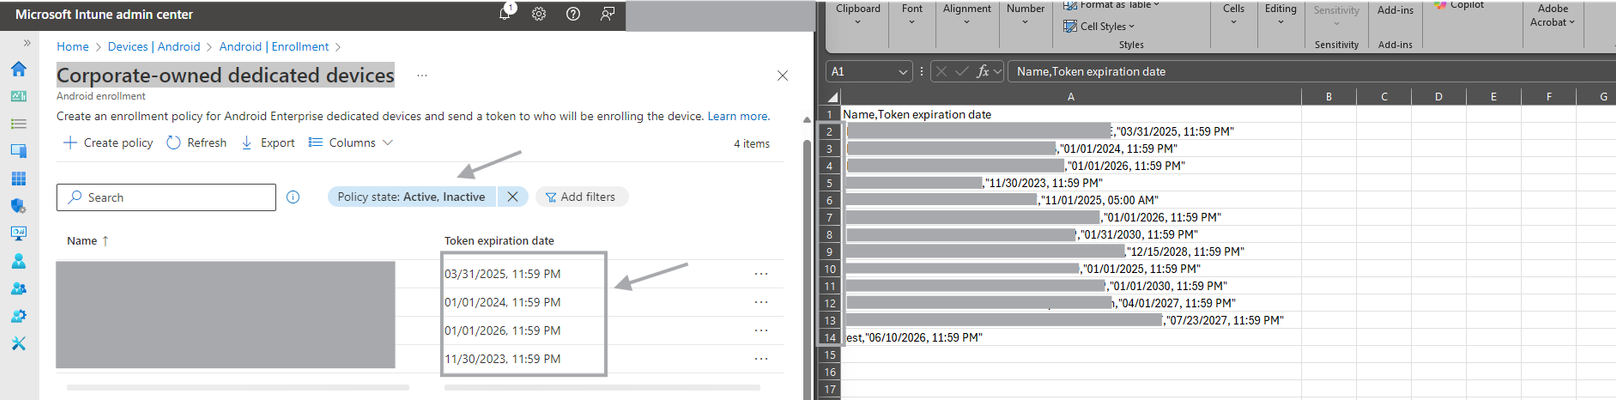Image resolution: width=1616 pixels, height=400 pixels.
Task: Expand Excel Number group
Action: click(x=1025, y=14)
